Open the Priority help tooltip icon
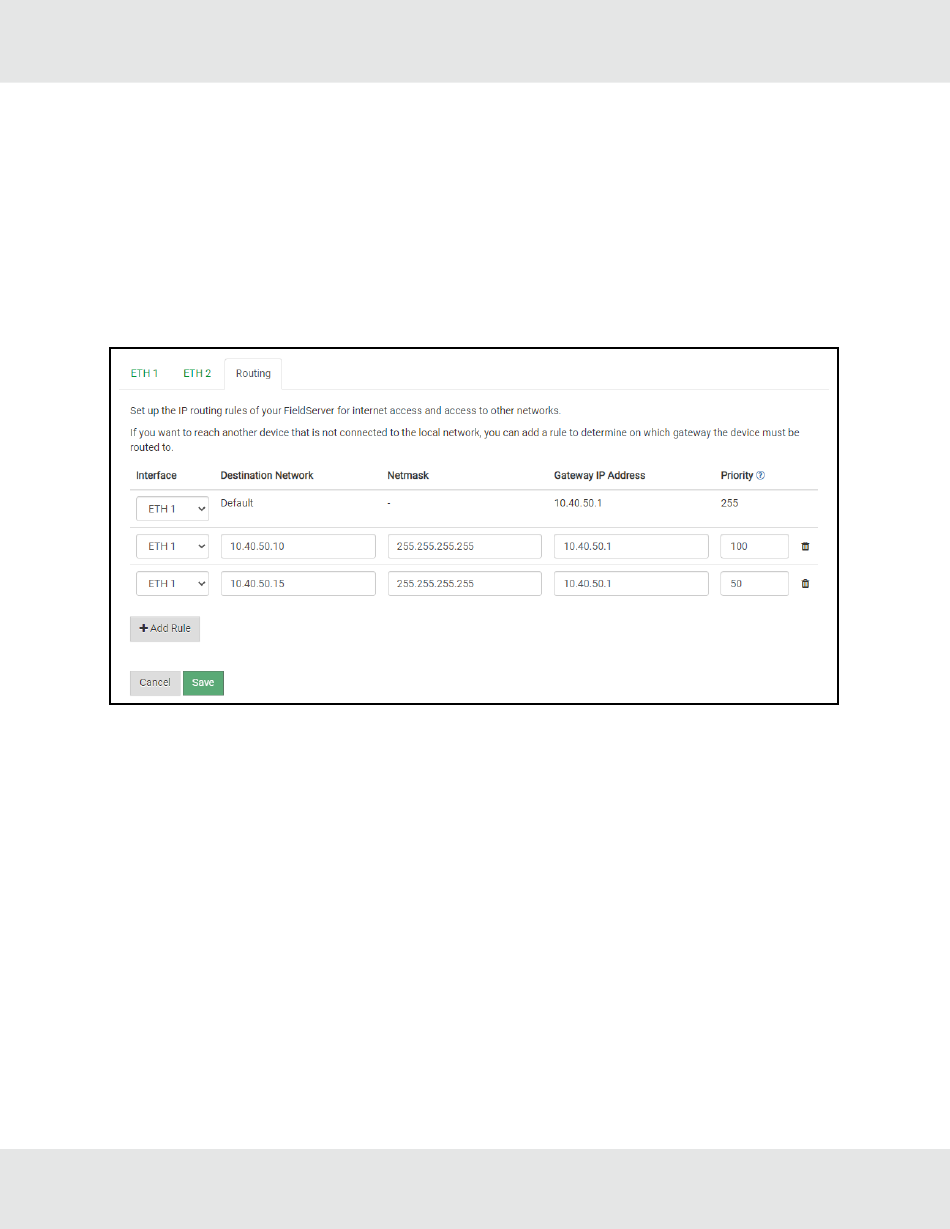 pyautogui.click(x=760, y=476)
